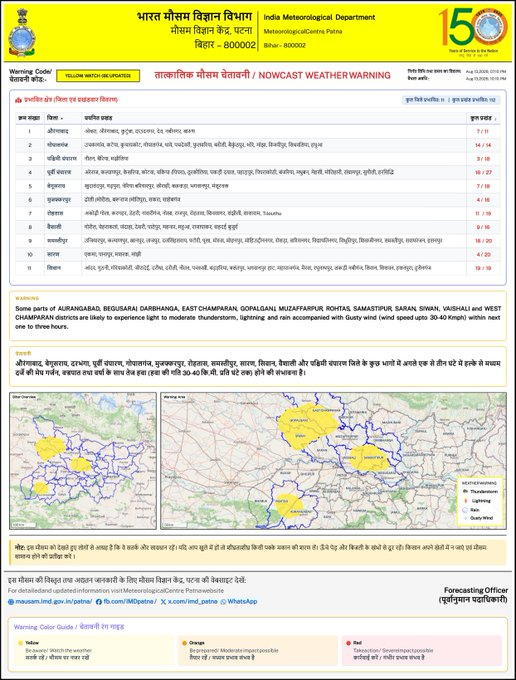The image size is (516, 680).
Task: Click the India Meteorological Department heading
Action: pyautogui.click(x=319, y=18)
